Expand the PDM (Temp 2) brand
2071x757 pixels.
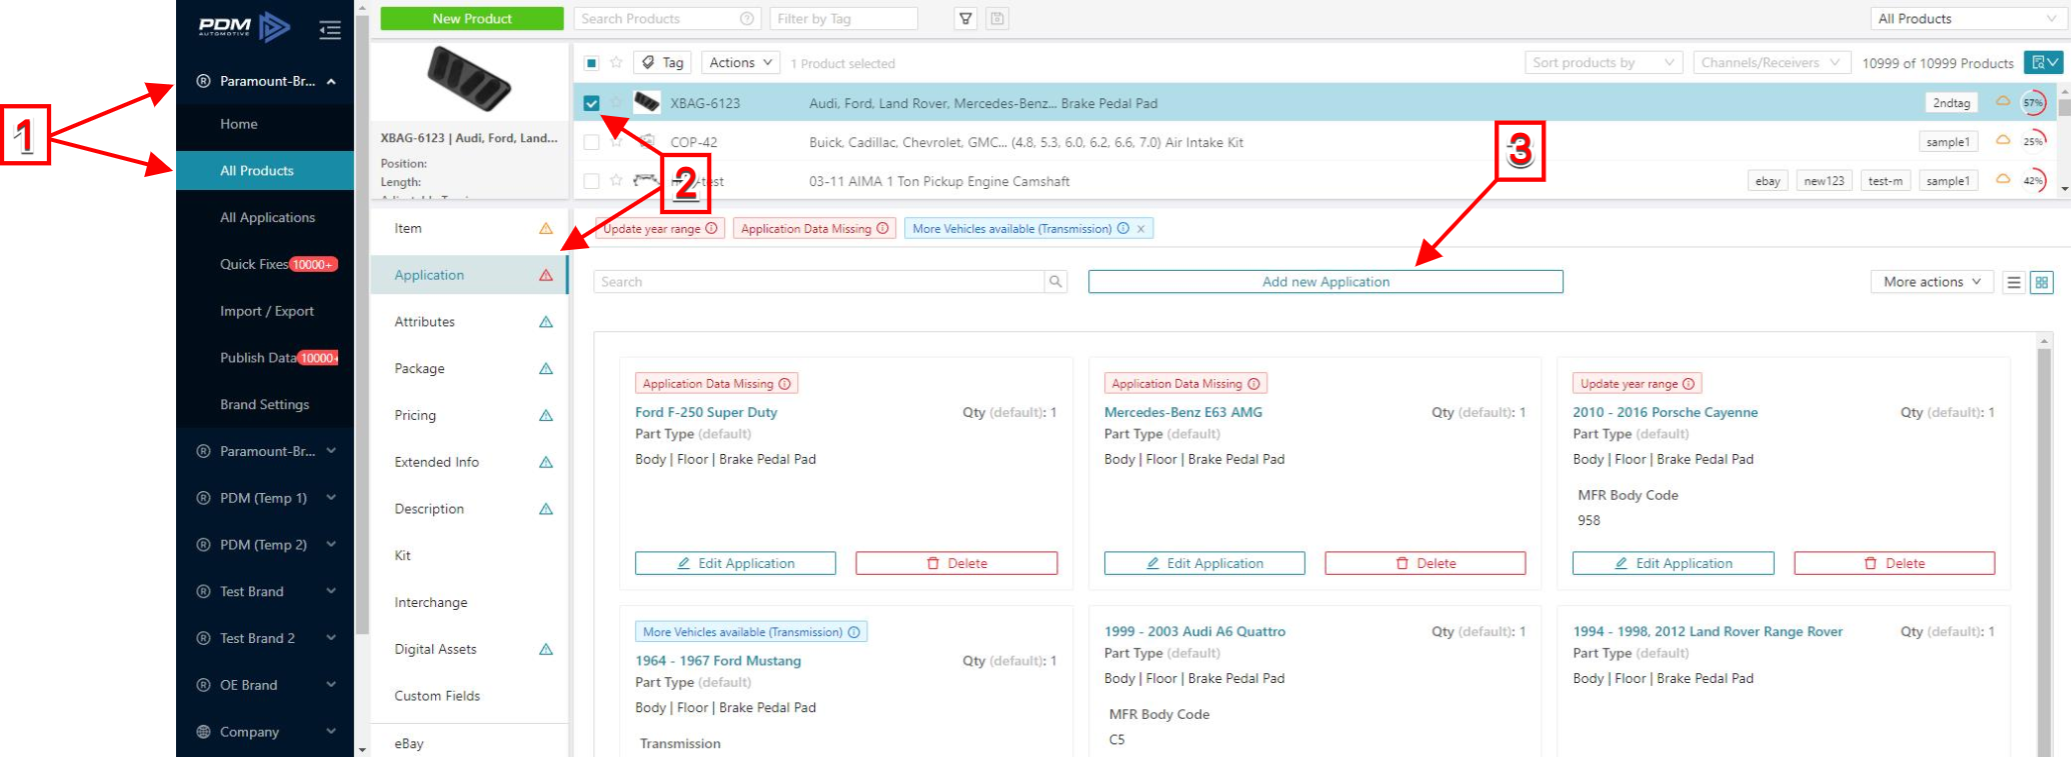(265, 545)
